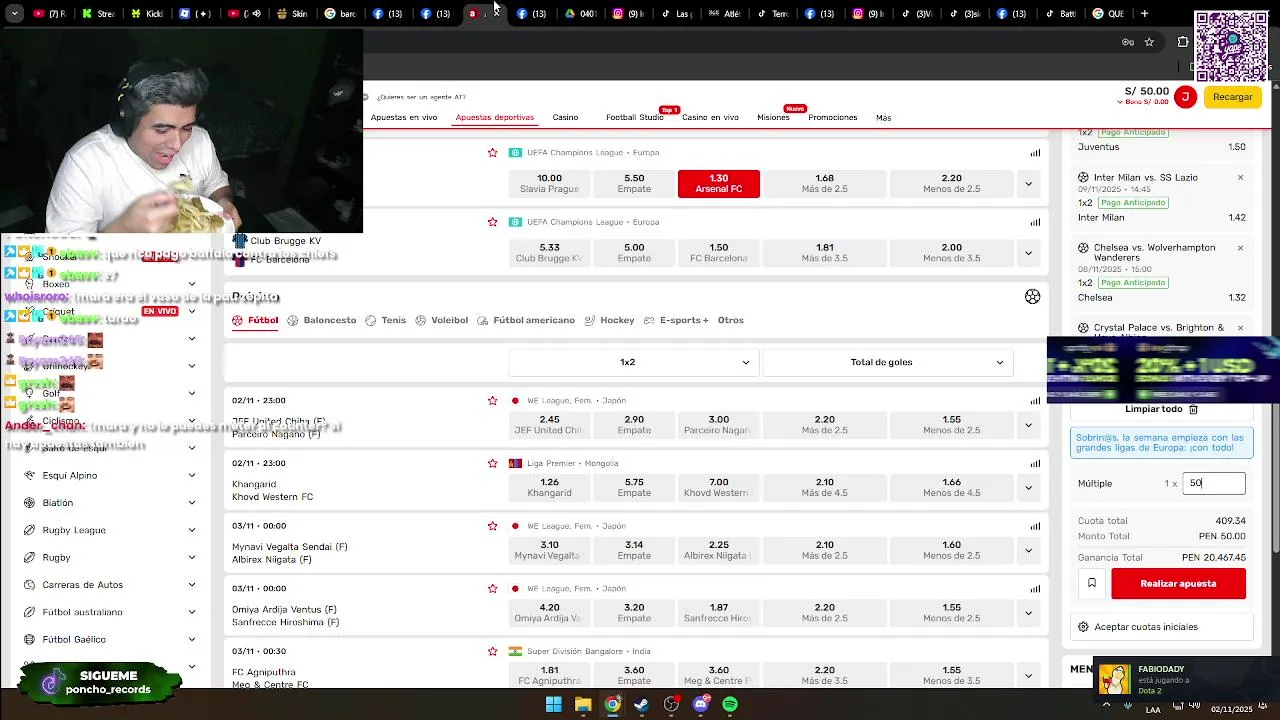
Task: Click trash icon next to Limpiar todo
Action: [x=1193, y=409]
